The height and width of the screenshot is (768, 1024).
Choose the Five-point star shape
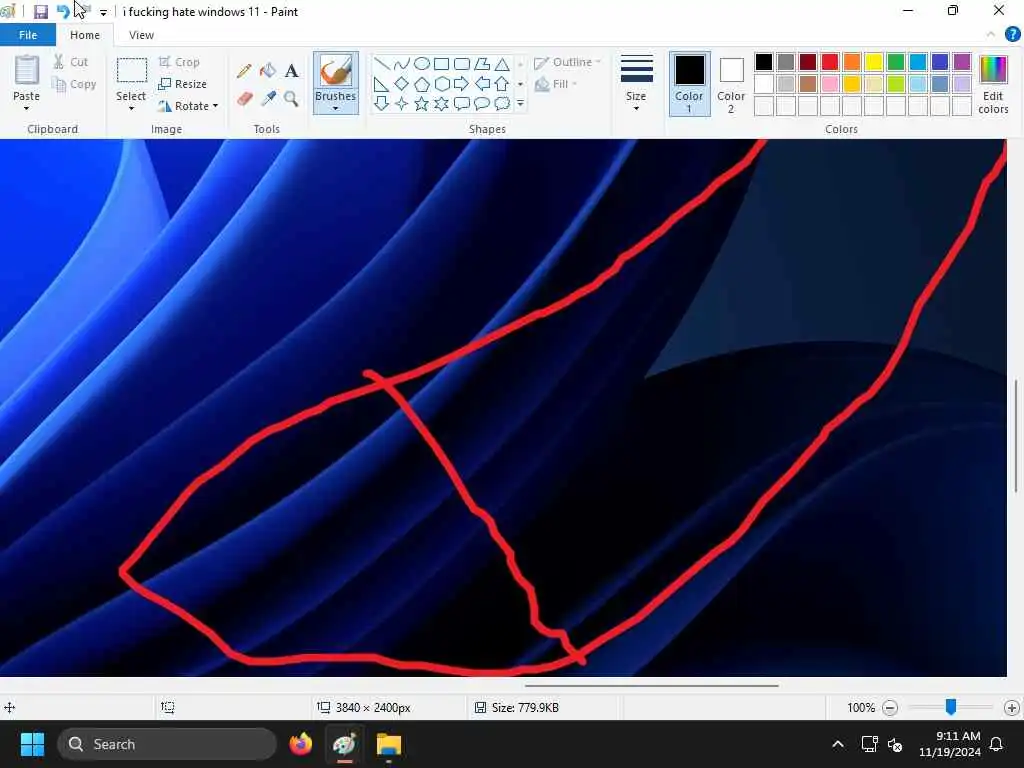422,103
